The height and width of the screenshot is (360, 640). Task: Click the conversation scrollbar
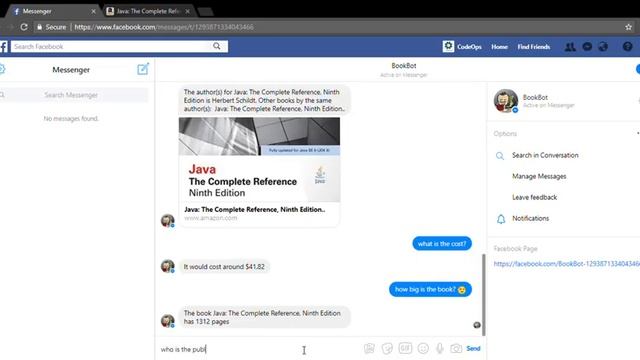[484, 294]
